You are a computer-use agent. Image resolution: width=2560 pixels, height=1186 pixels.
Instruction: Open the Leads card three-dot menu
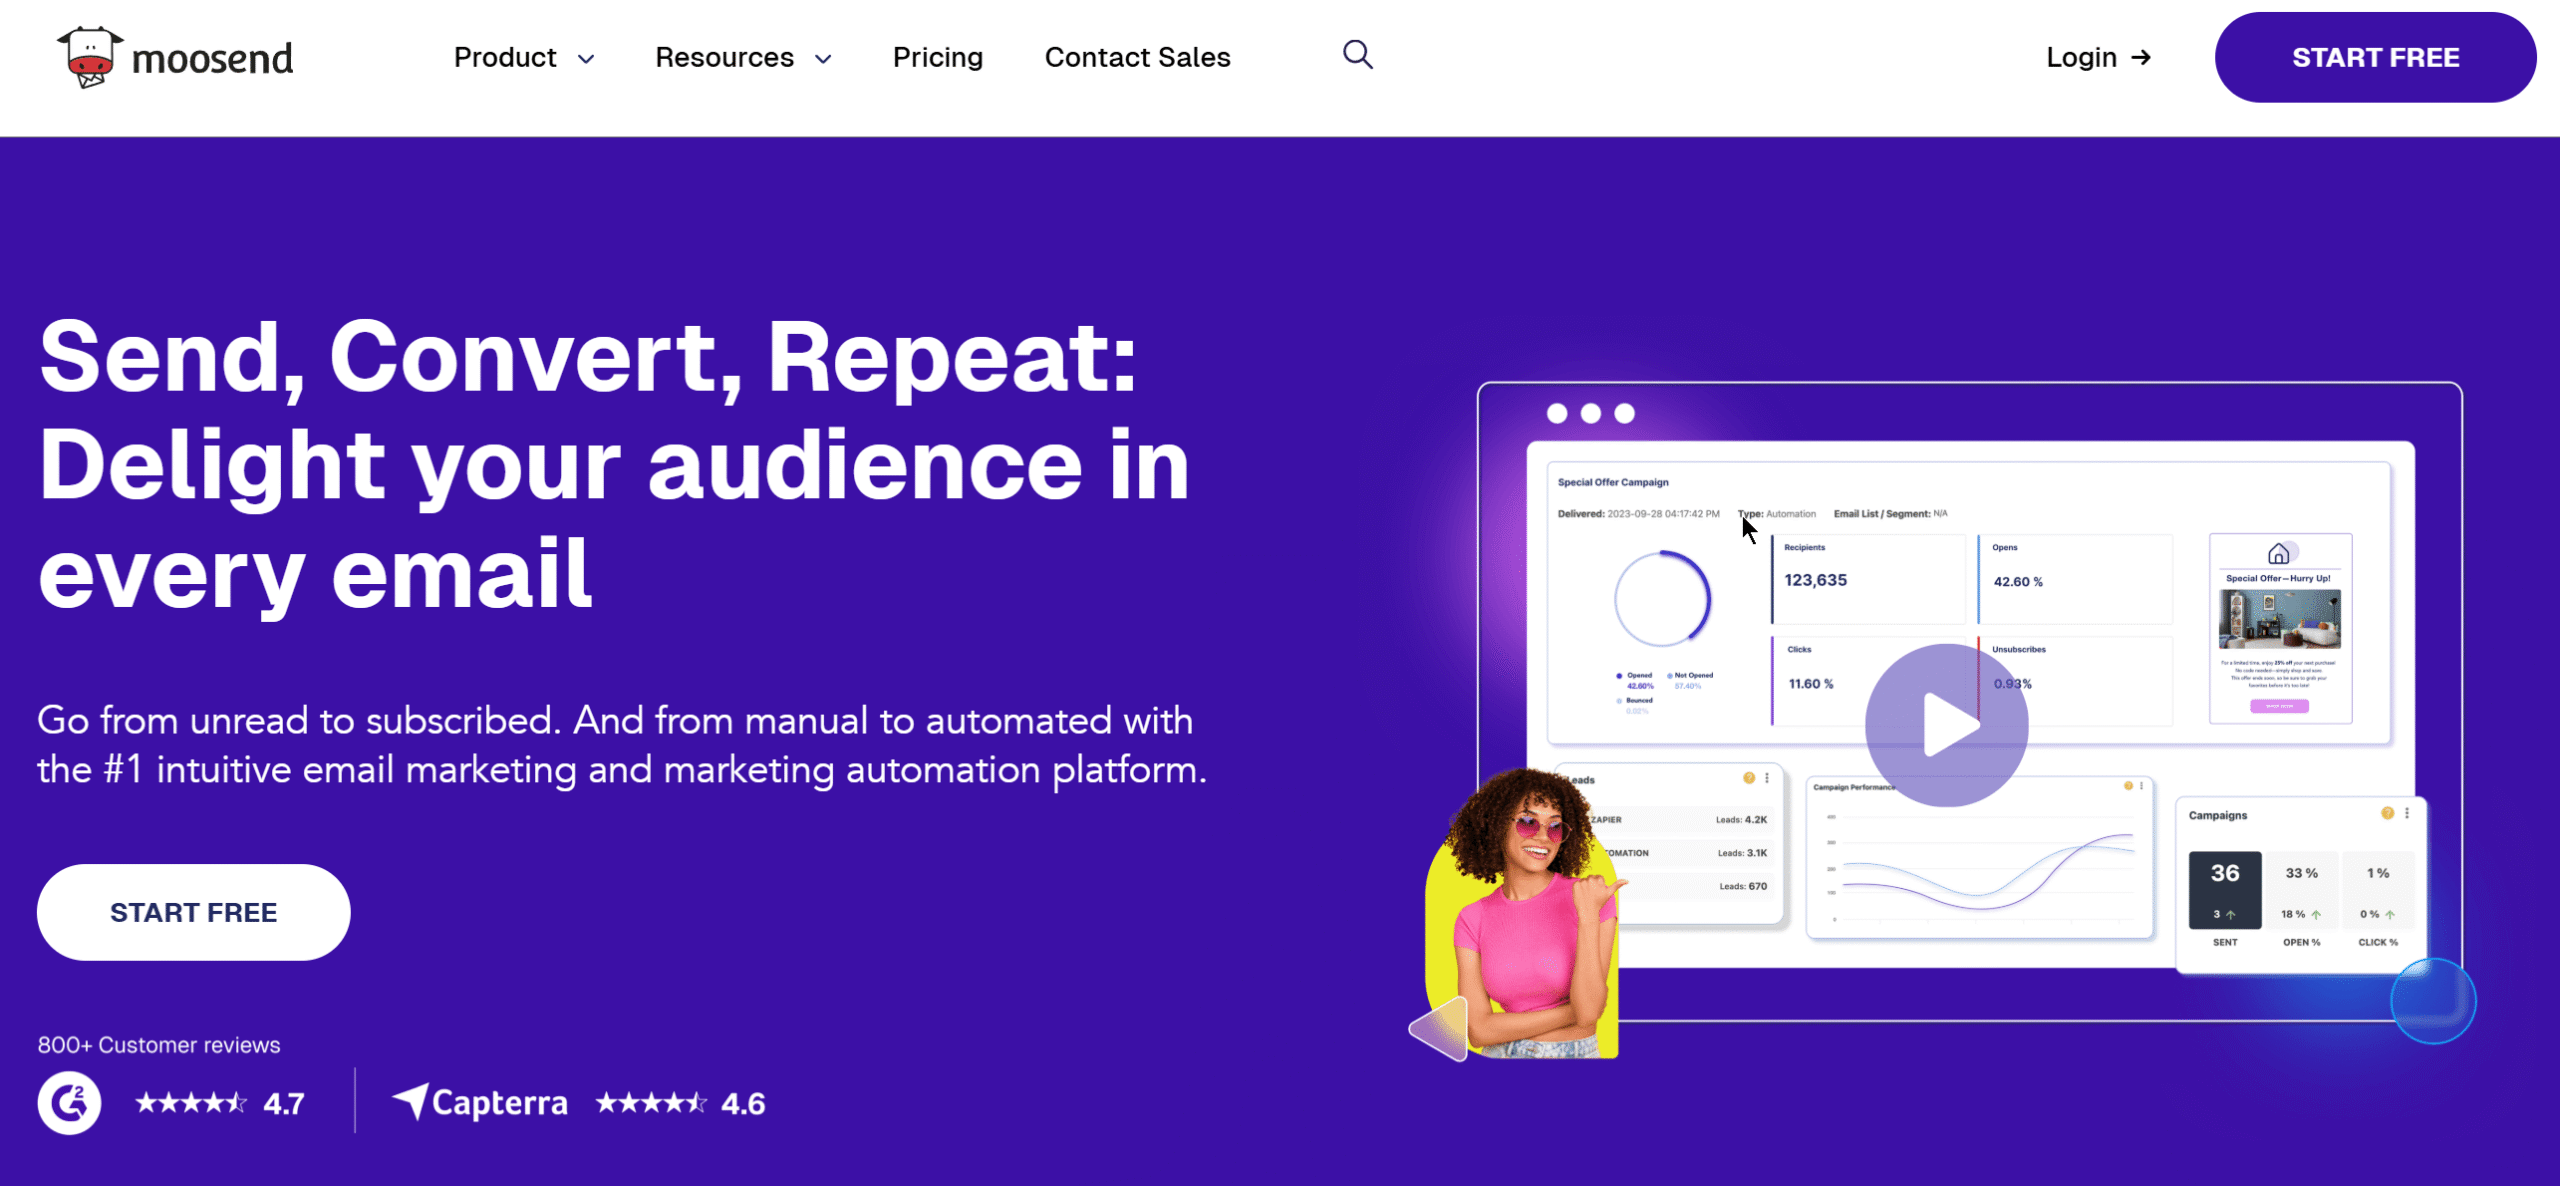click(x=1767, y=778)
